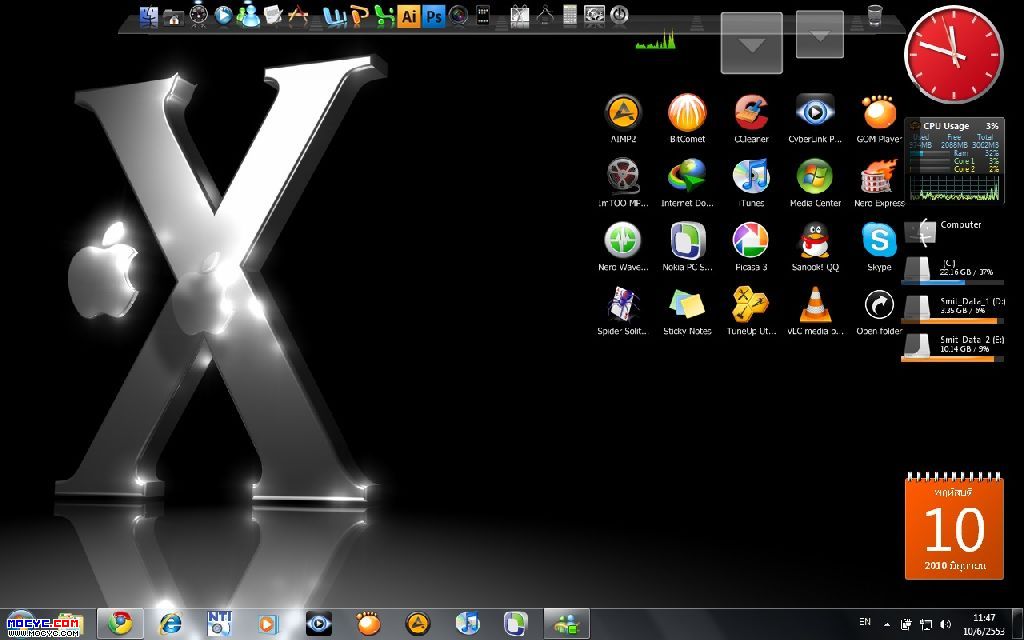1024x640 pixels.
Task: Open the GOM Player desktop shortcut
Action: [x=879, y=118]
